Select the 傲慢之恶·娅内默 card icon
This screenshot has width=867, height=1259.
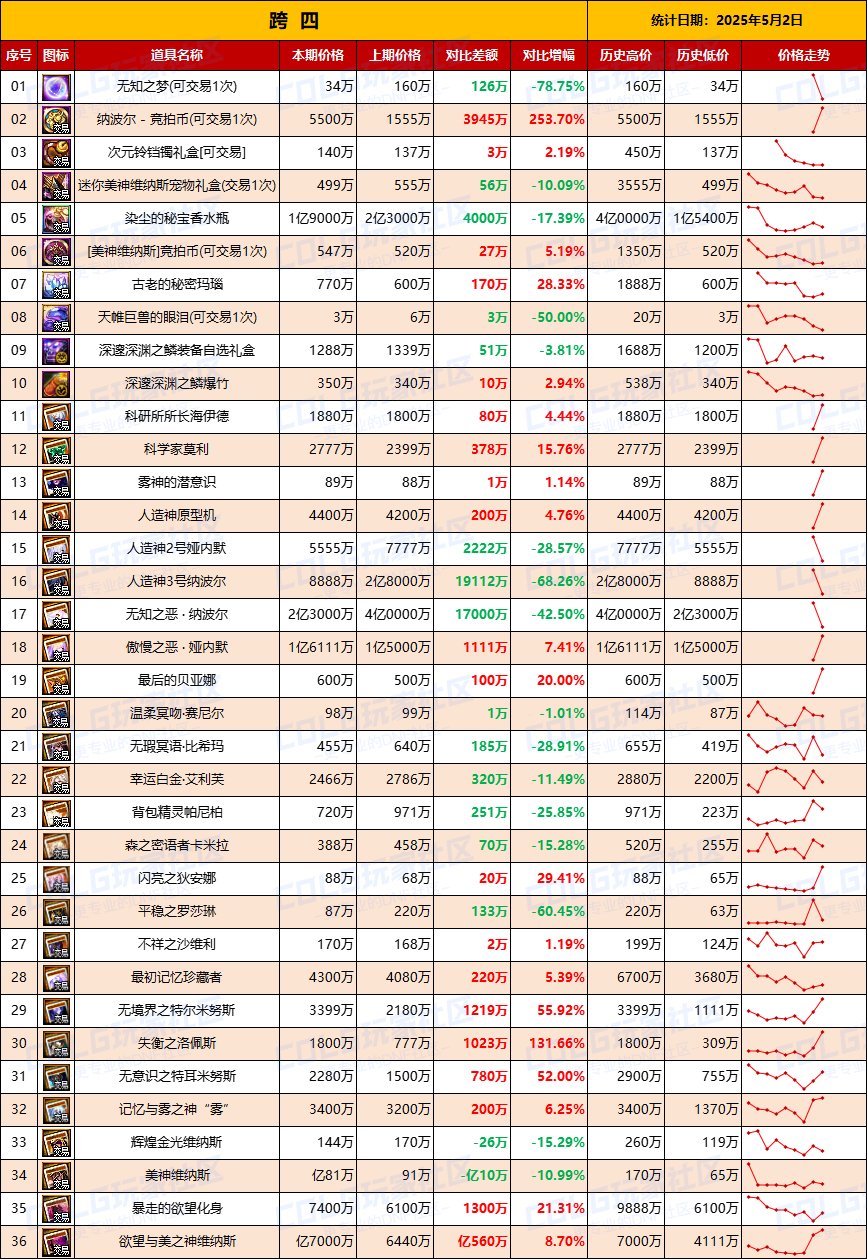click(x=56, y=647)
